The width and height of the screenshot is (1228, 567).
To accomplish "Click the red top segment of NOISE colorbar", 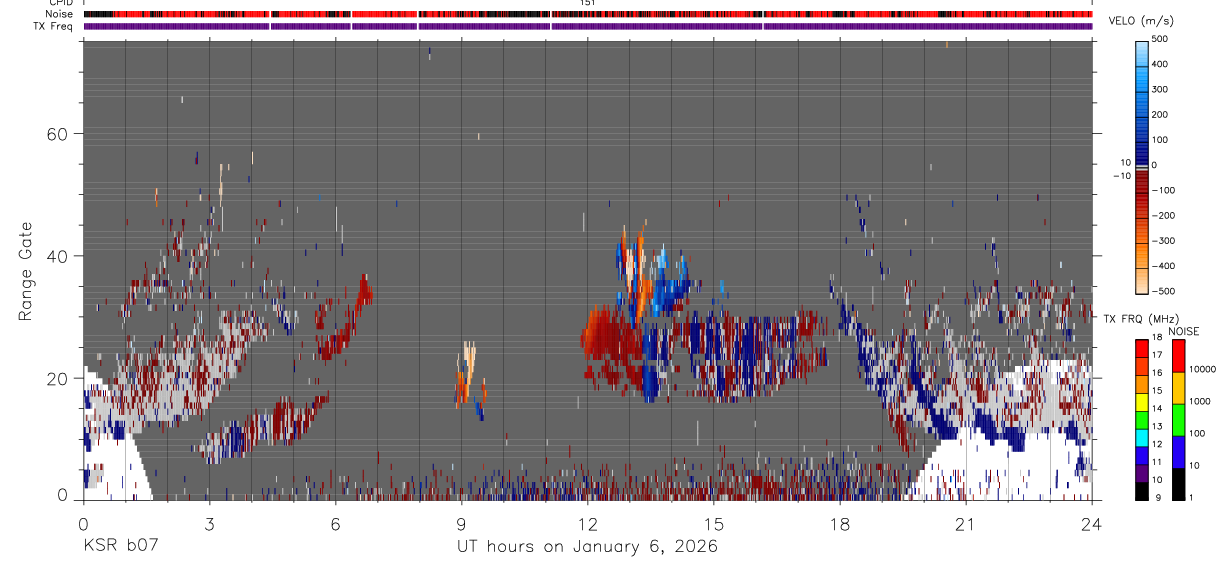I will [x=1179, y=356].
